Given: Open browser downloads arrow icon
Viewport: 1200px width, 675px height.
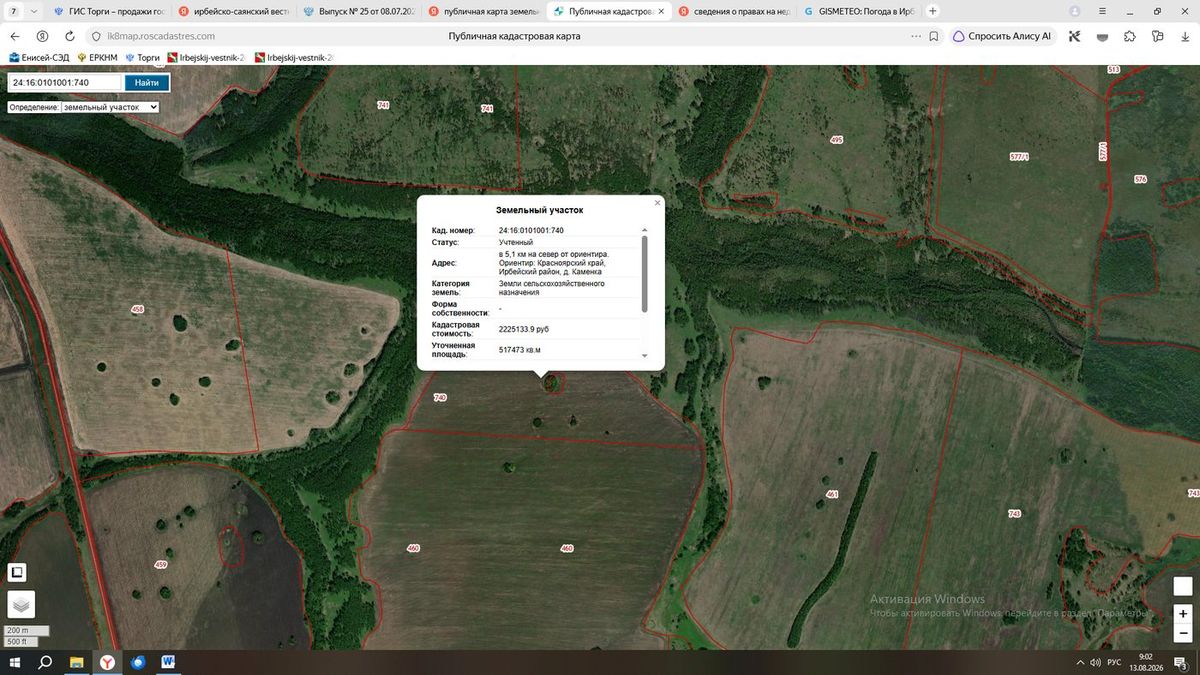Looking at the screenshot, I should [1185, 36].
